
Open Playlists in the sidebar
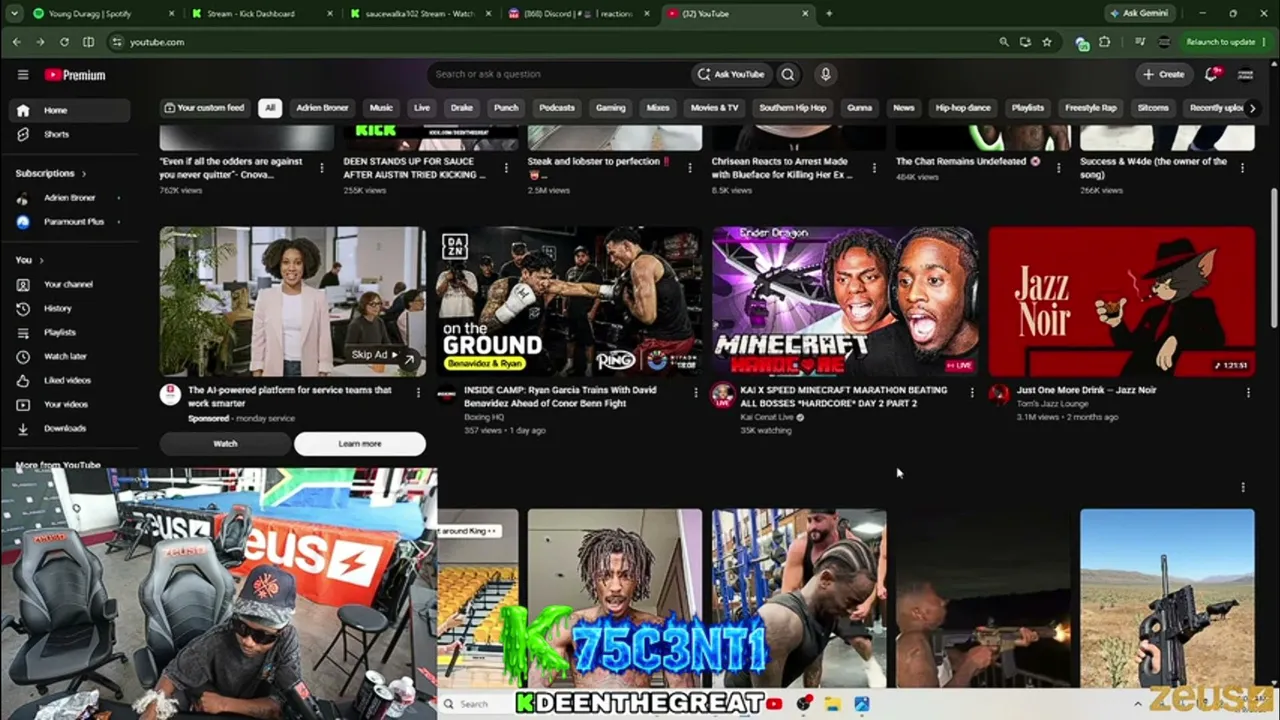tap(60, 332)
